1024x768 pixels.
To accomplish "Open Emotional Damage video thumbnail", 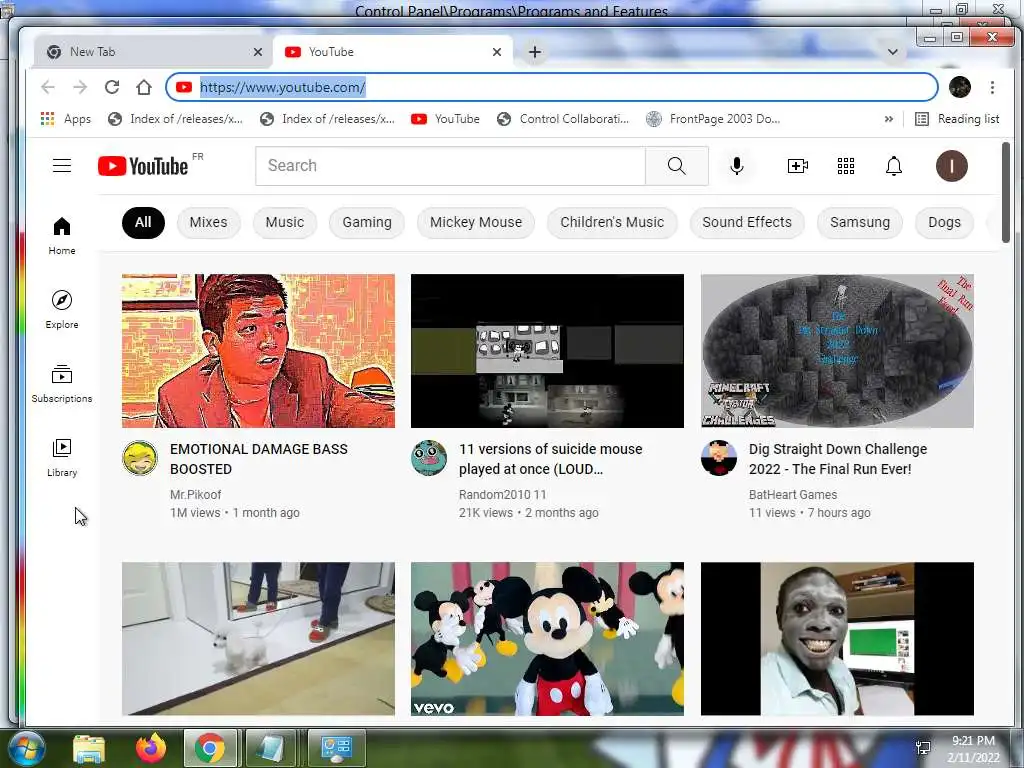I will 258,351.
